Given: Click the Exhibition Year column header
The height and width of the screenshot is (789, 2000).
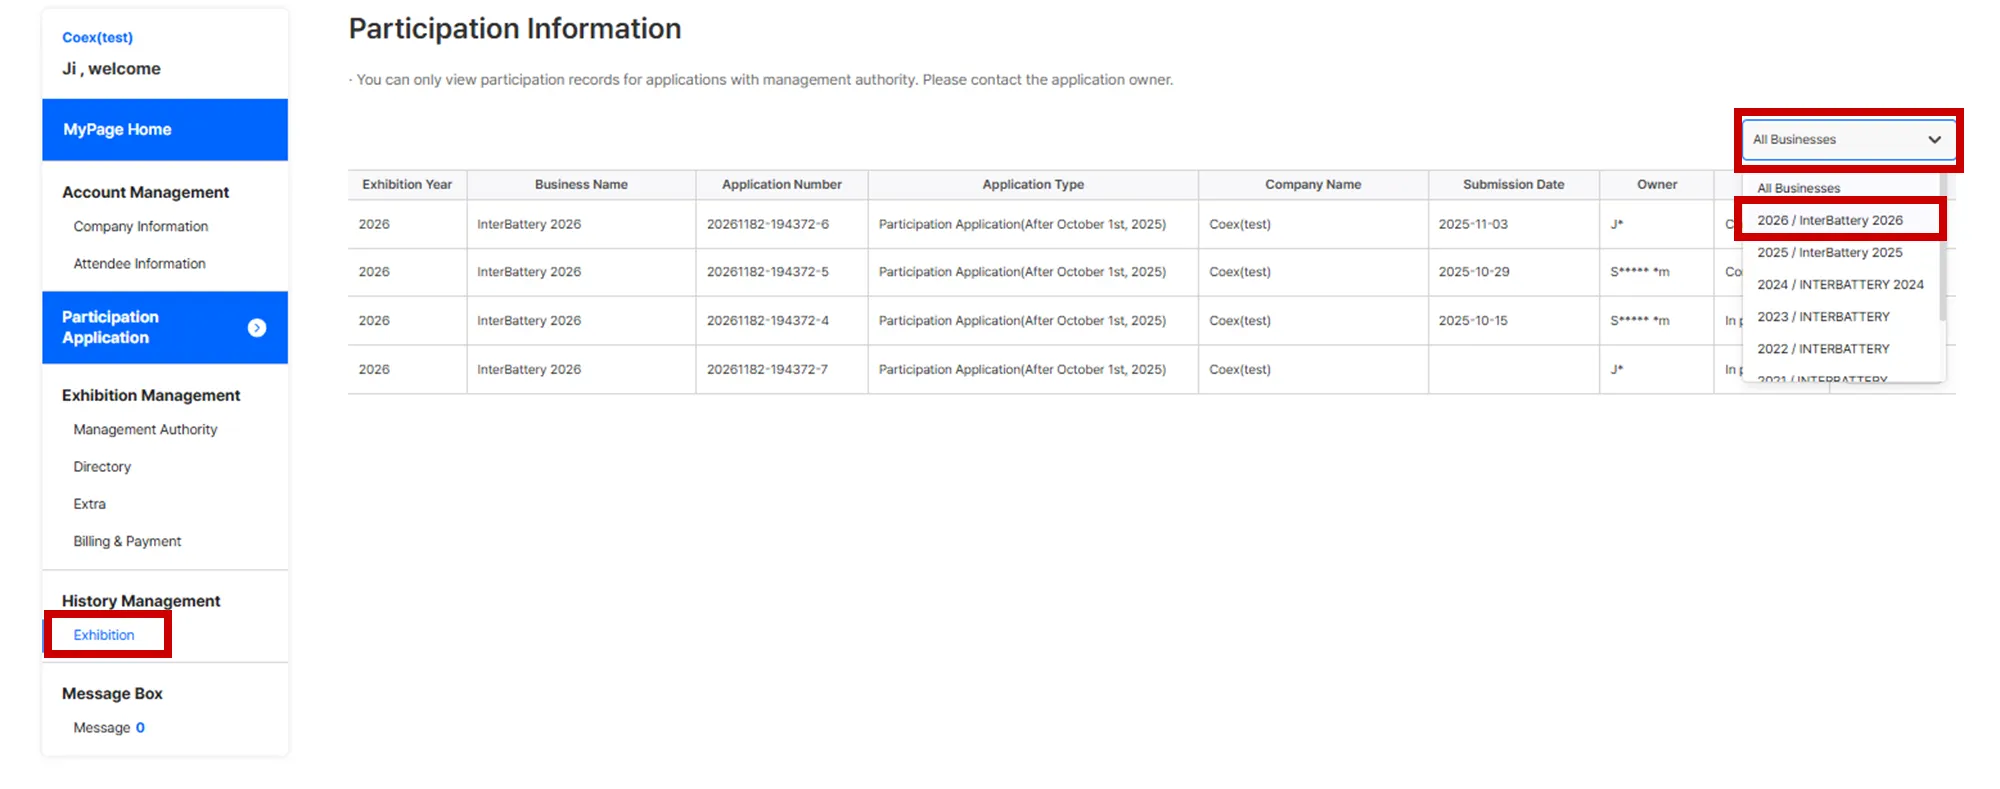Looking at the screenshot, I should click(x=407, y=185).
